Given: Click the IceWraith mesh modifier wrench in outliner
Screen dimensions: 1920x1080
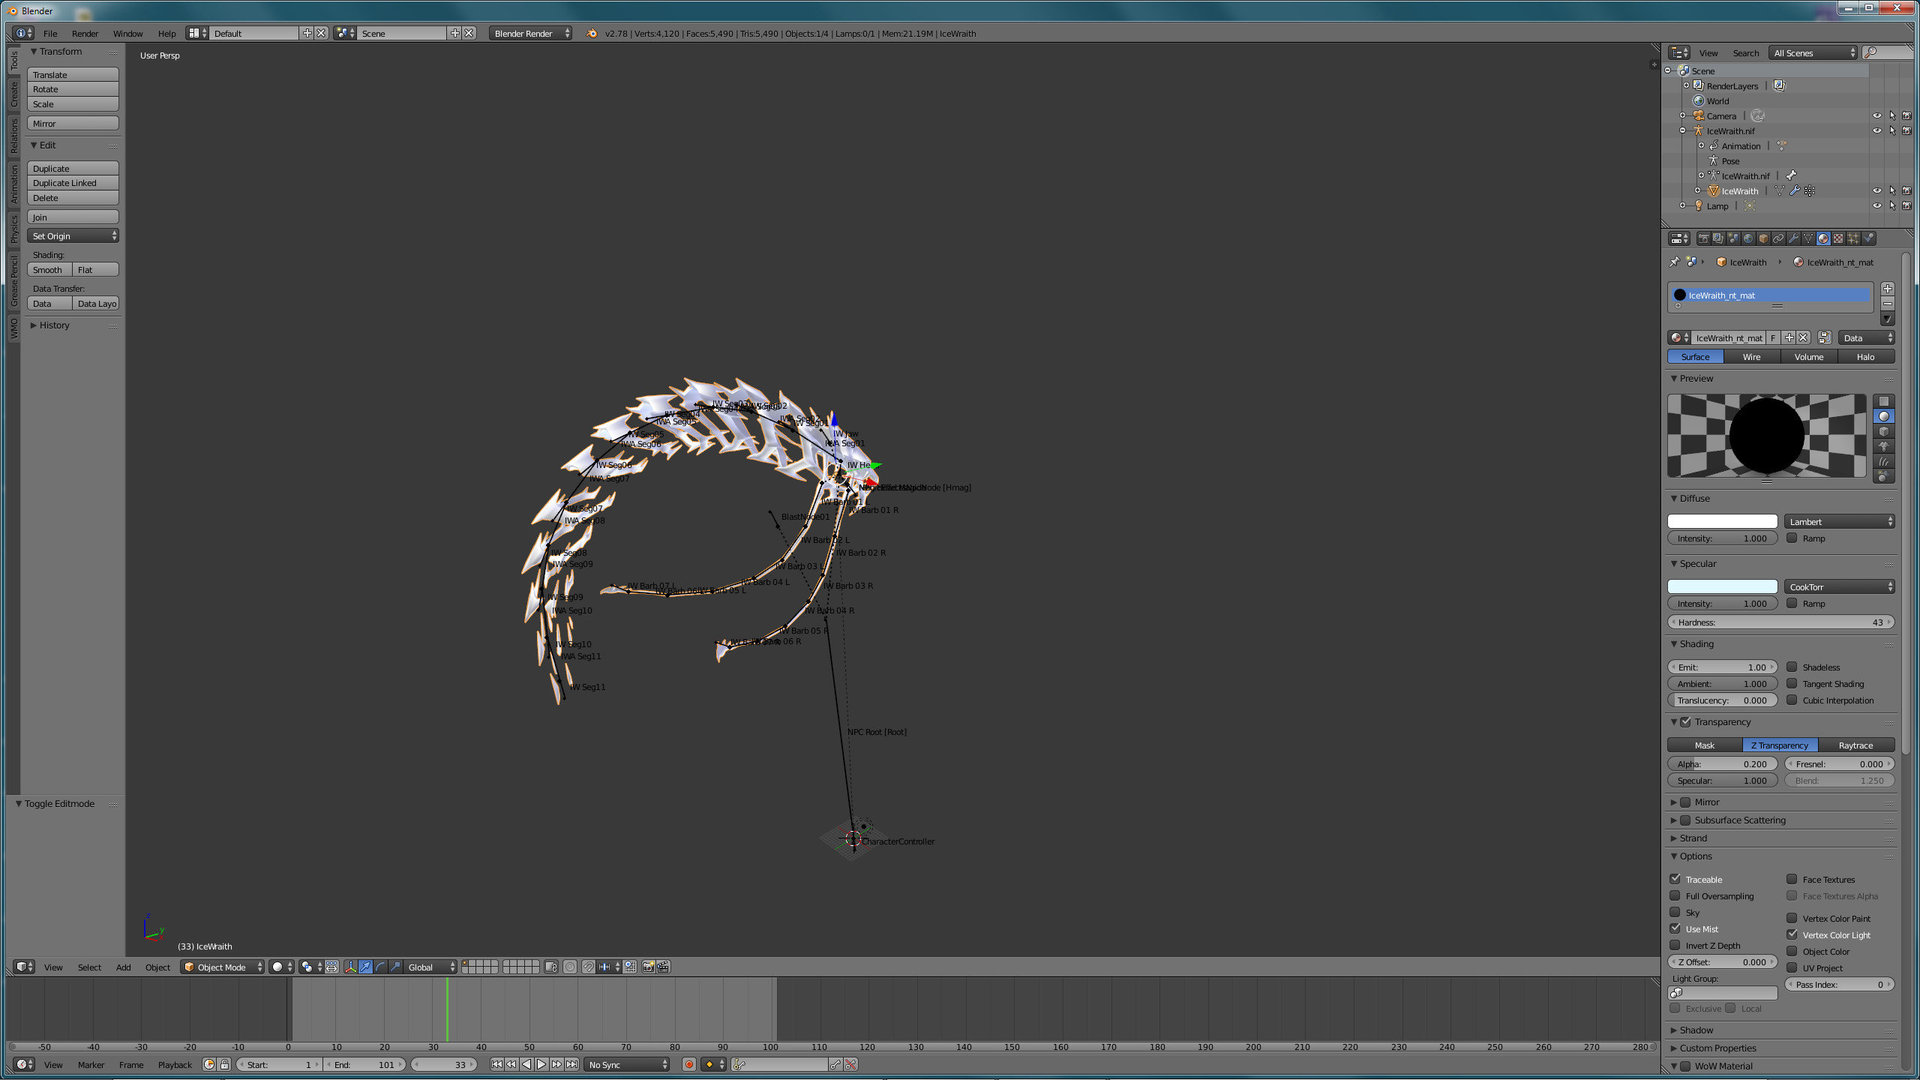Looking at the screenshot, I should (1794, 190).
